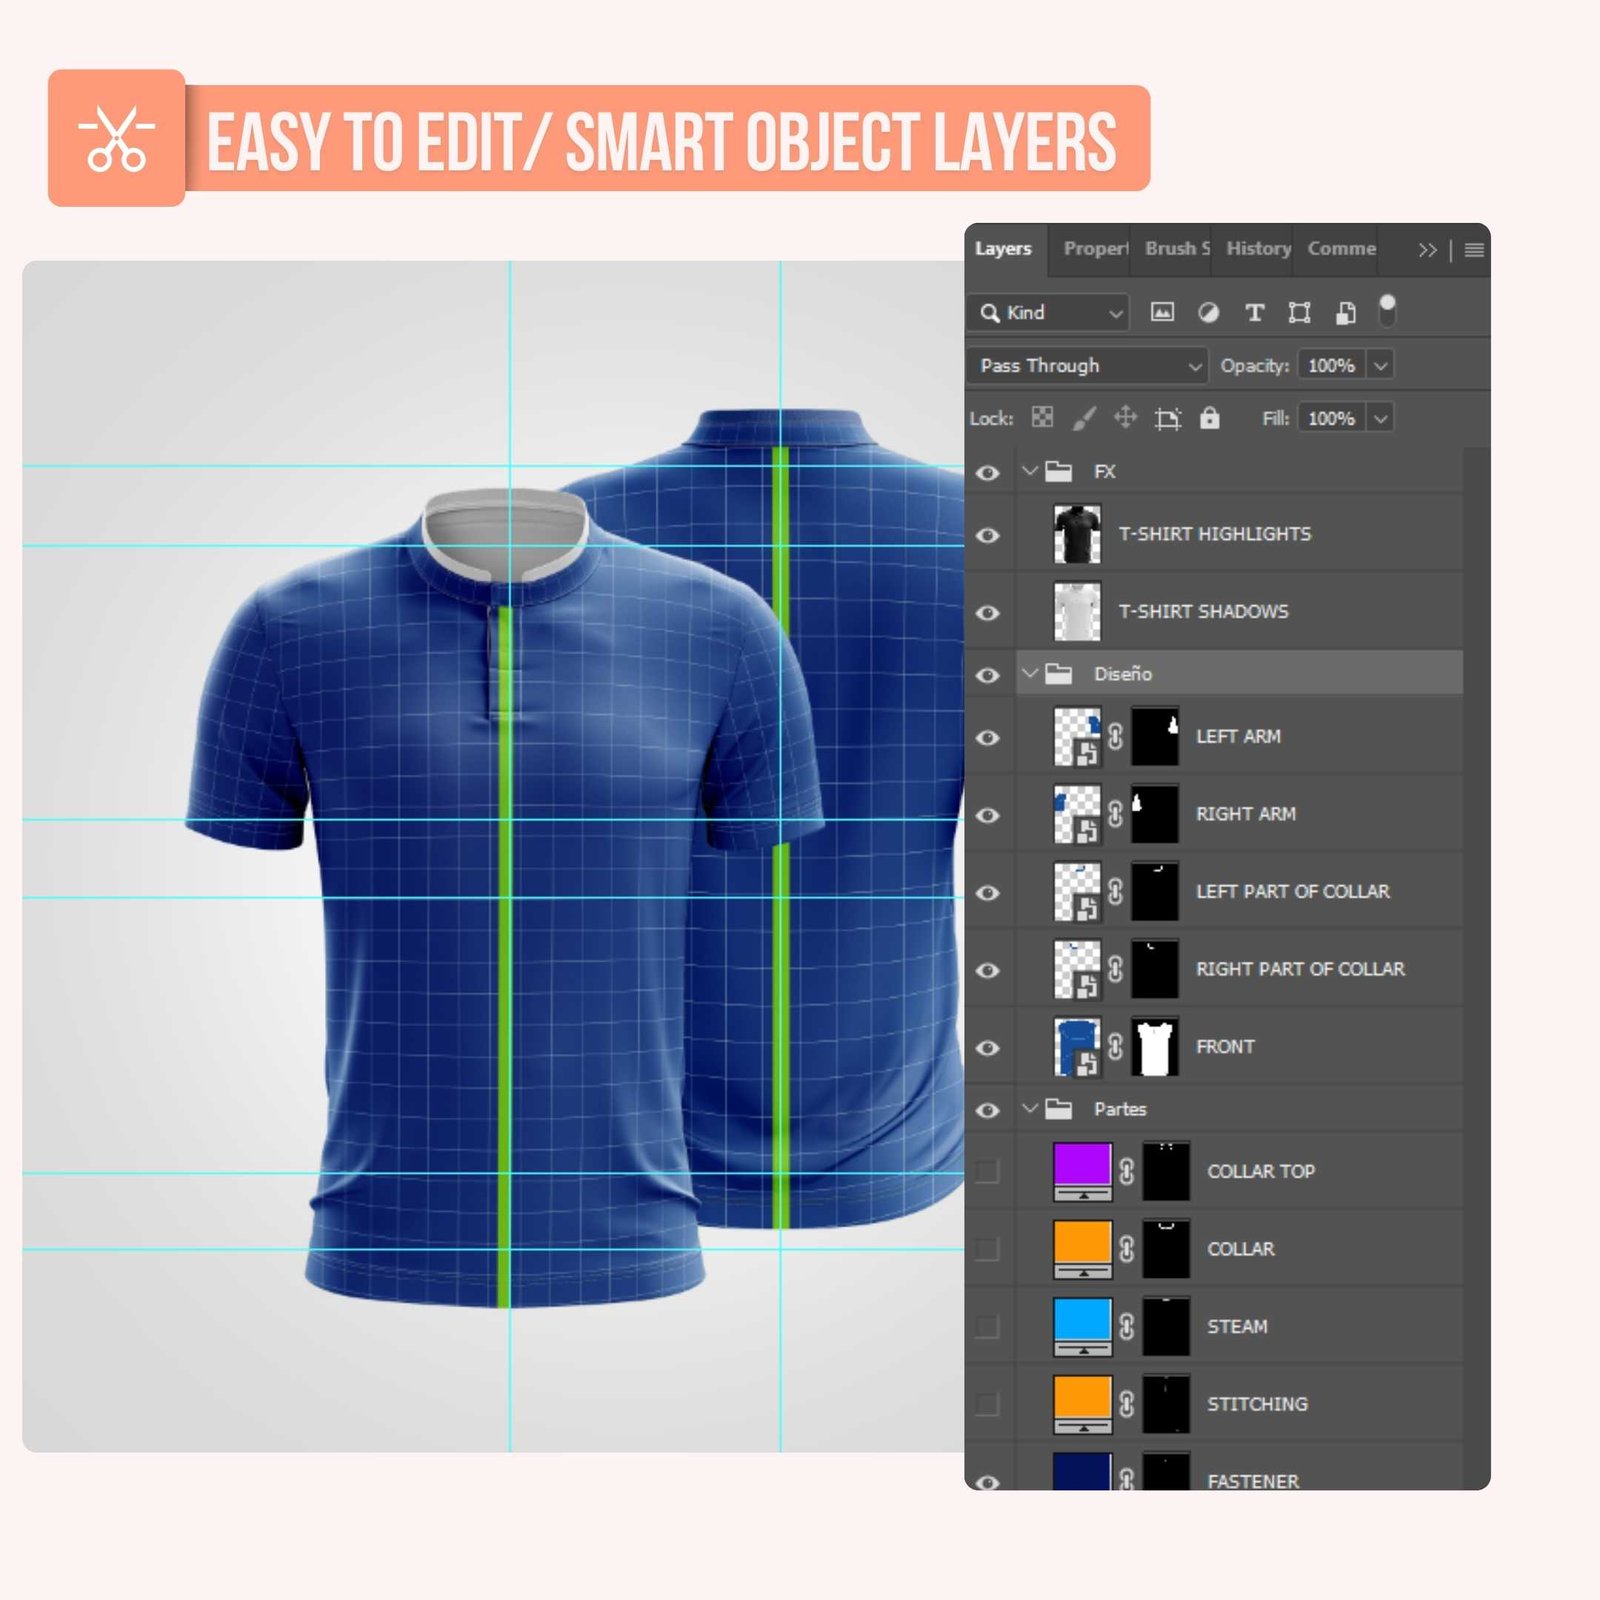Click the lock all padlock icon

(x=1209, y=417)
